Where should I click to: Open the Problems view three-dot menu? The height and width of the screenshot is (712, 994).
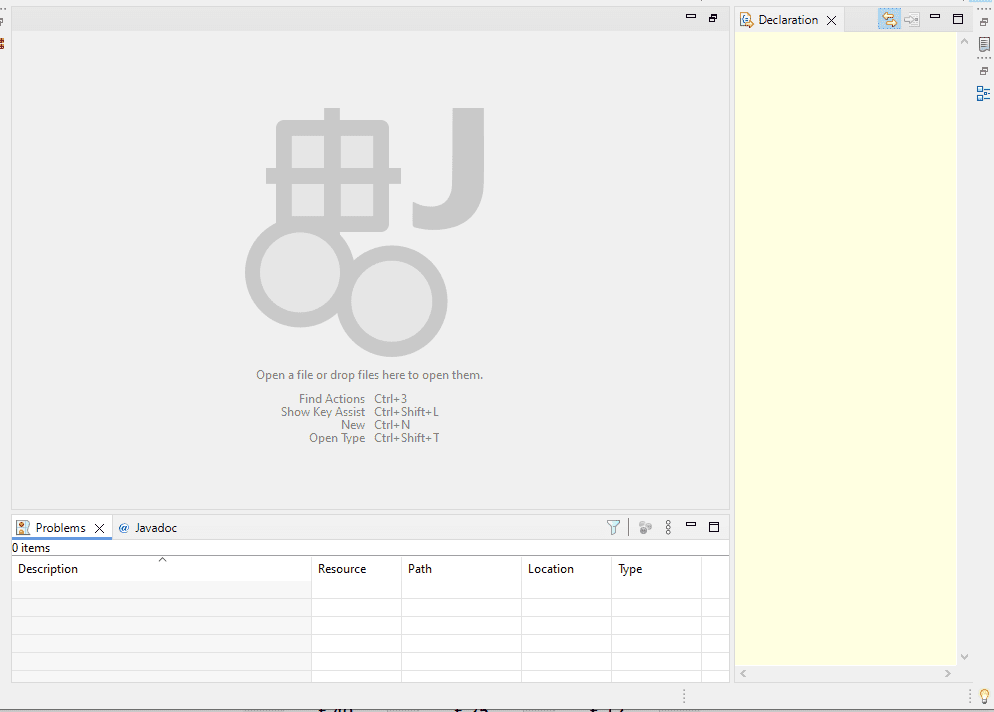(668, 528)
